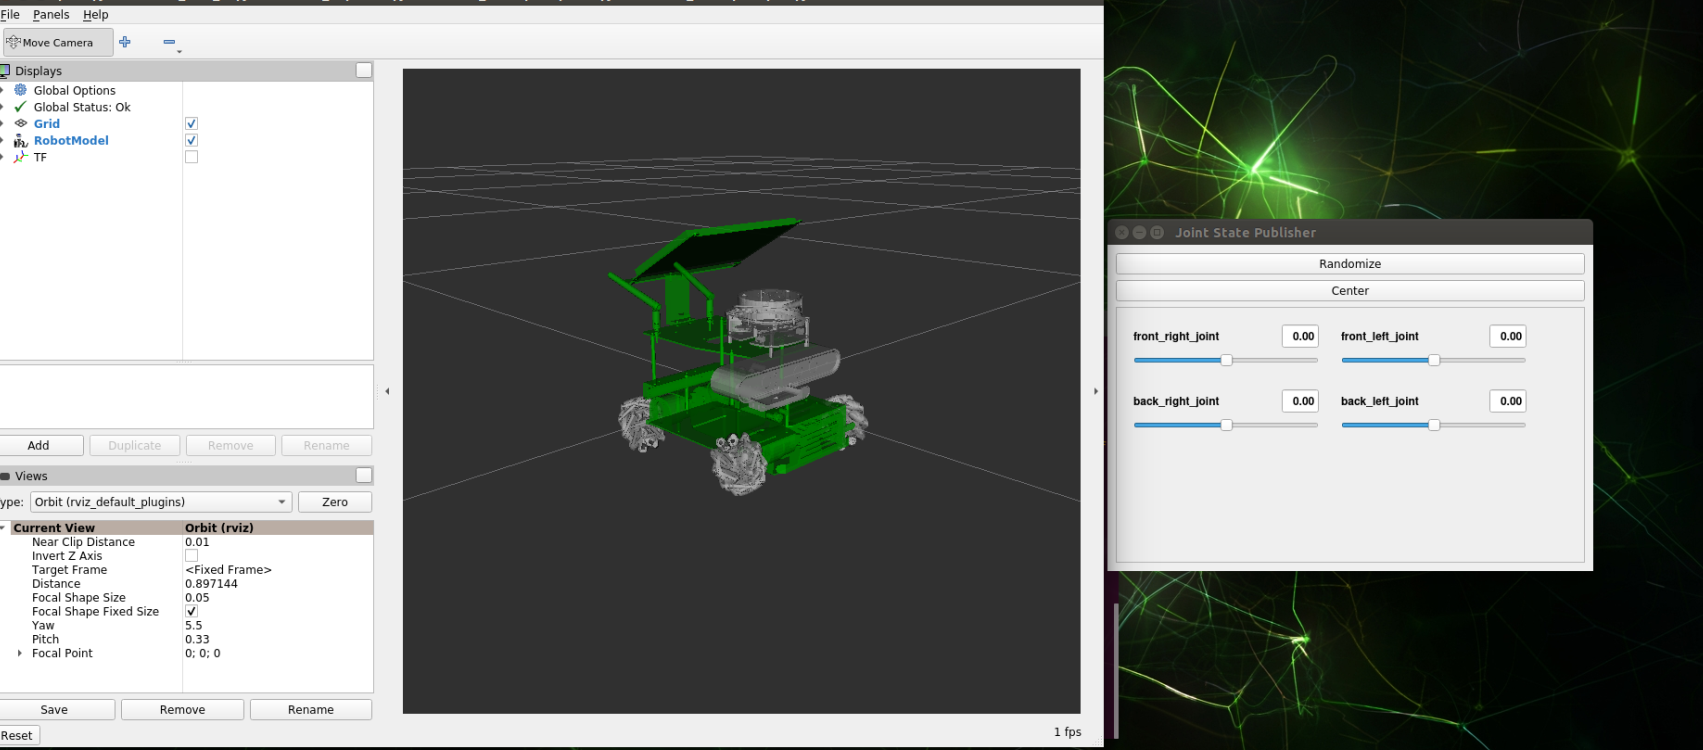Expand the Grid display row
Screen dimensions: 1703x750
2,124
